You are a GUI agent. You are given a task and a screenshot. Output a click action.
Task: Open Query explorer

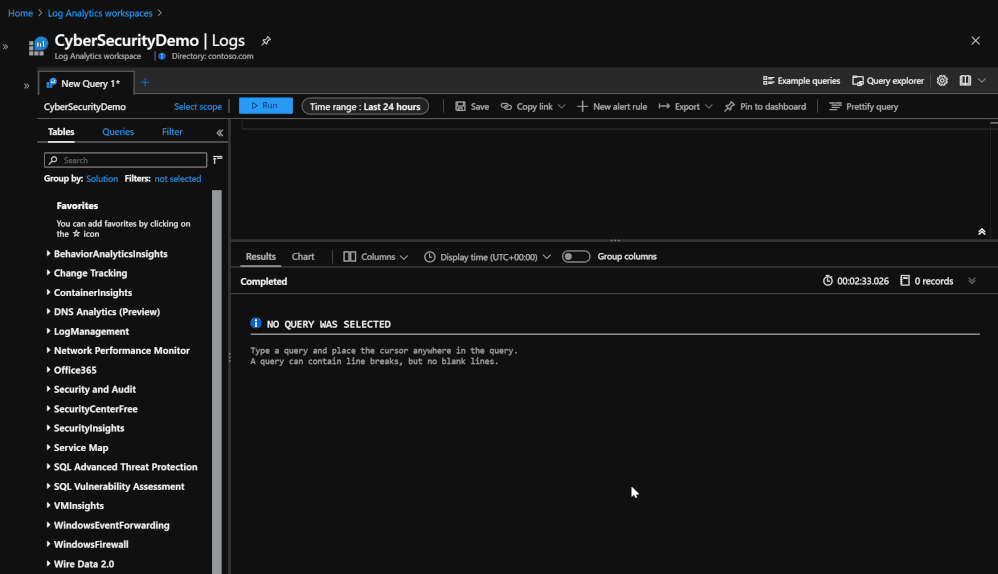pyautogui.click(x=888, y=81)
